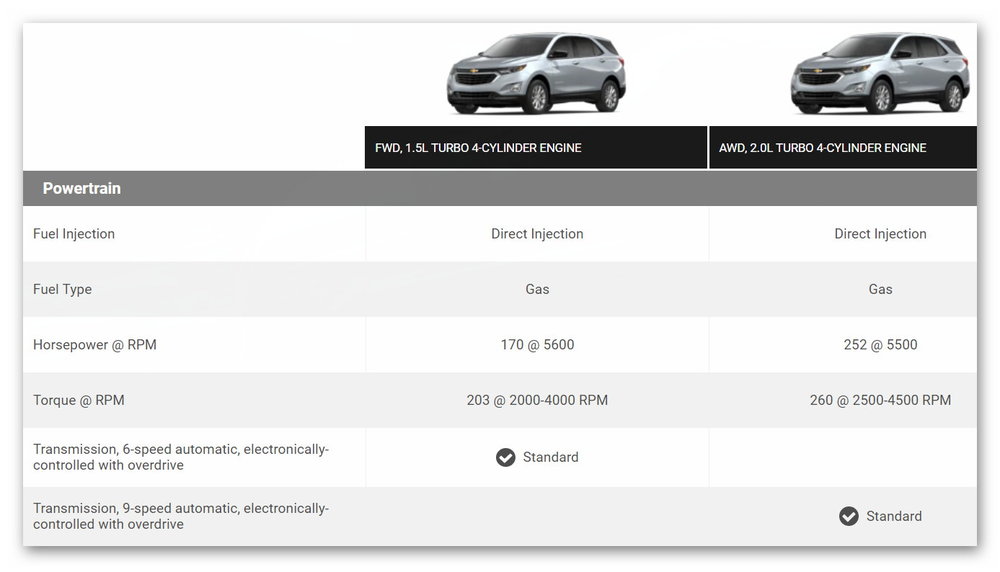Image resolution: width=1000 pixels, height=572 pixels.
Task: Click the 170 @ 5600 horsepower value
Action: 537,345
